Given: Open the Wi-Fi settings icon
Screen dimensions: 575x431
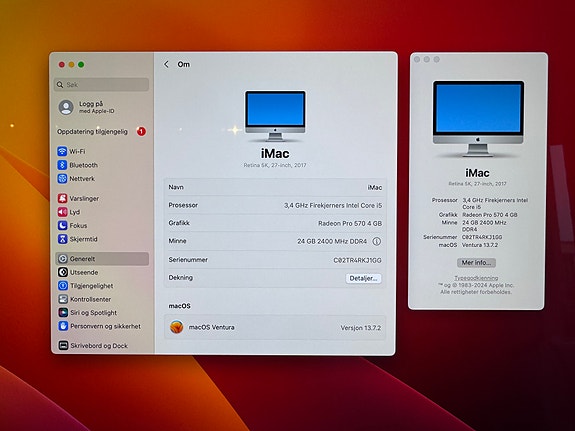Looking at the screenshot, I should pyautogui.click(x=62, y=151).
